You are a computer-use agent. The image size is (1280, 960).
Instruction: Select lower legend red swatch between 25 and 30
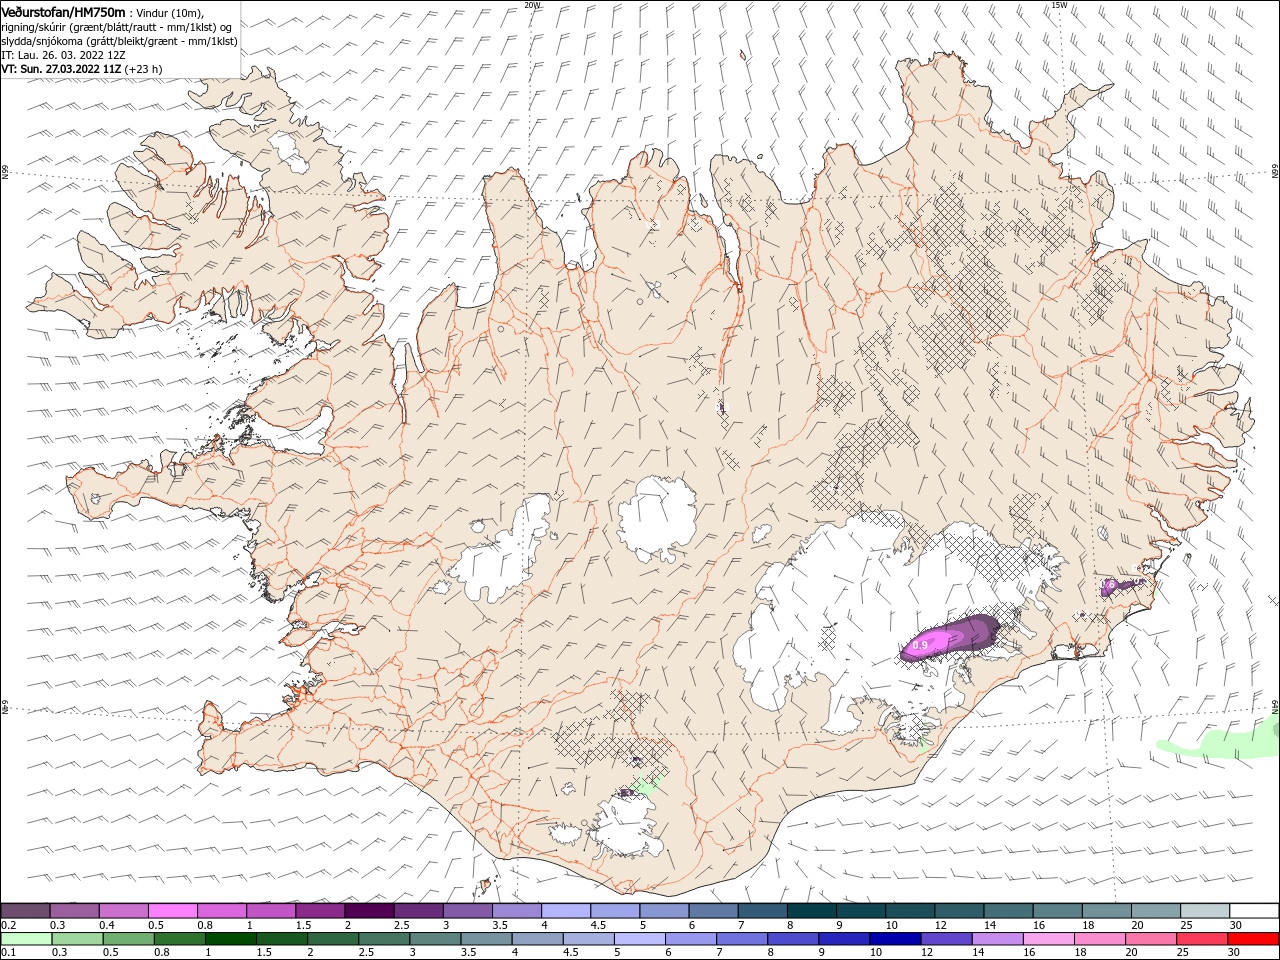1200,939
